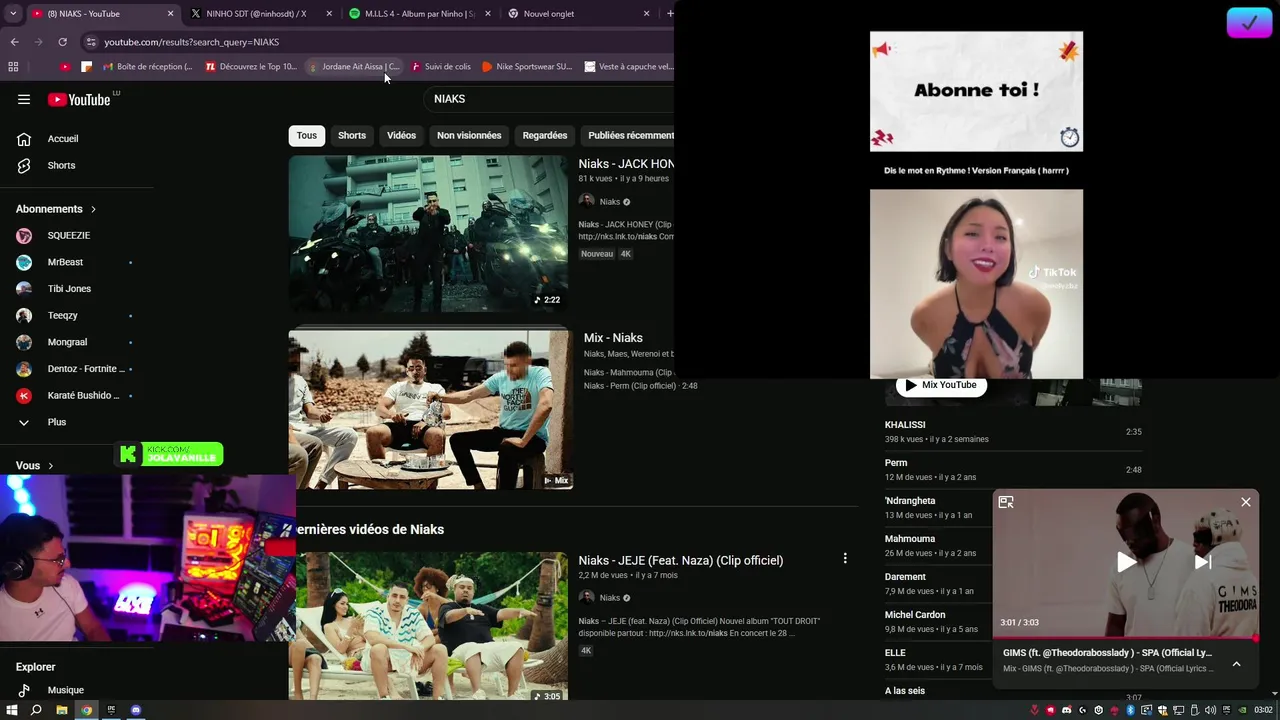This screenshot has height=720, width=1280.
Task: Add a new tab with plus button
Action: pyautogui.click(x=669, y=14)
